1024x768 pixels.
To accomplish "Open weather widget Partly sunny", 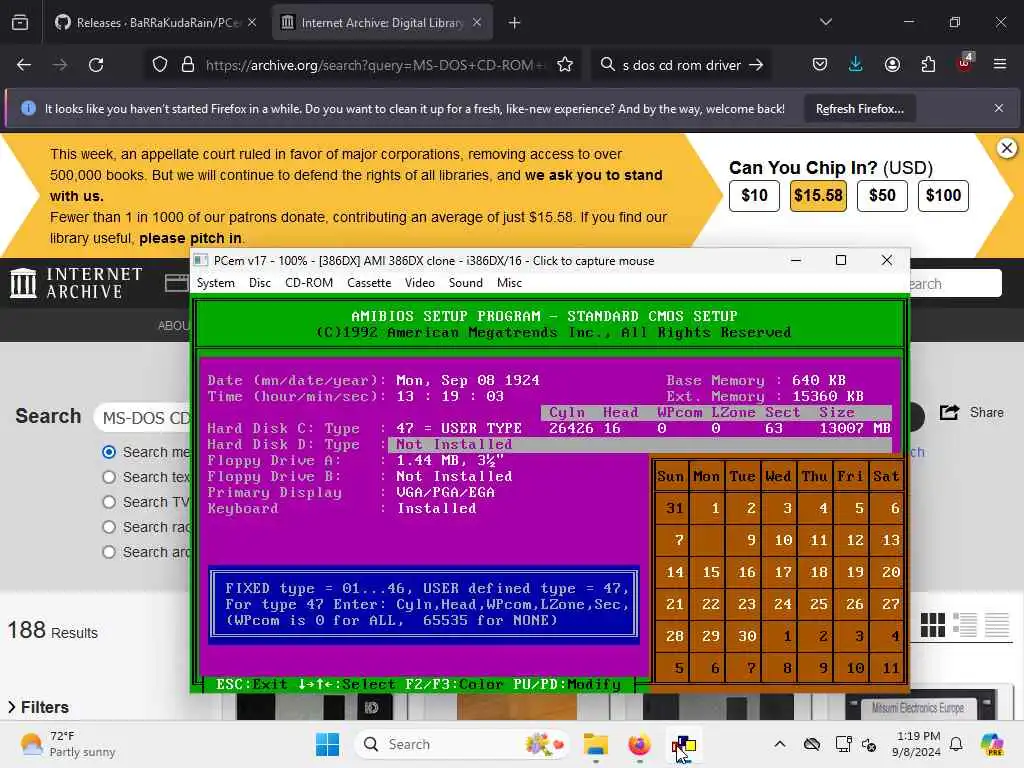I will tap(67, 744).
